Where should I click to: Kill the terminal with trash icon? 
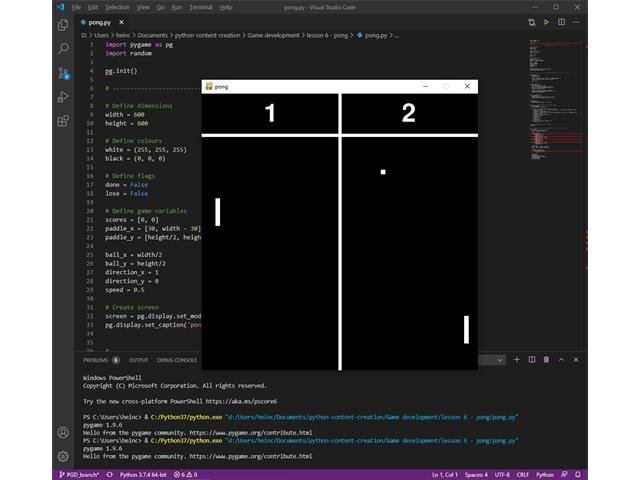546,359
